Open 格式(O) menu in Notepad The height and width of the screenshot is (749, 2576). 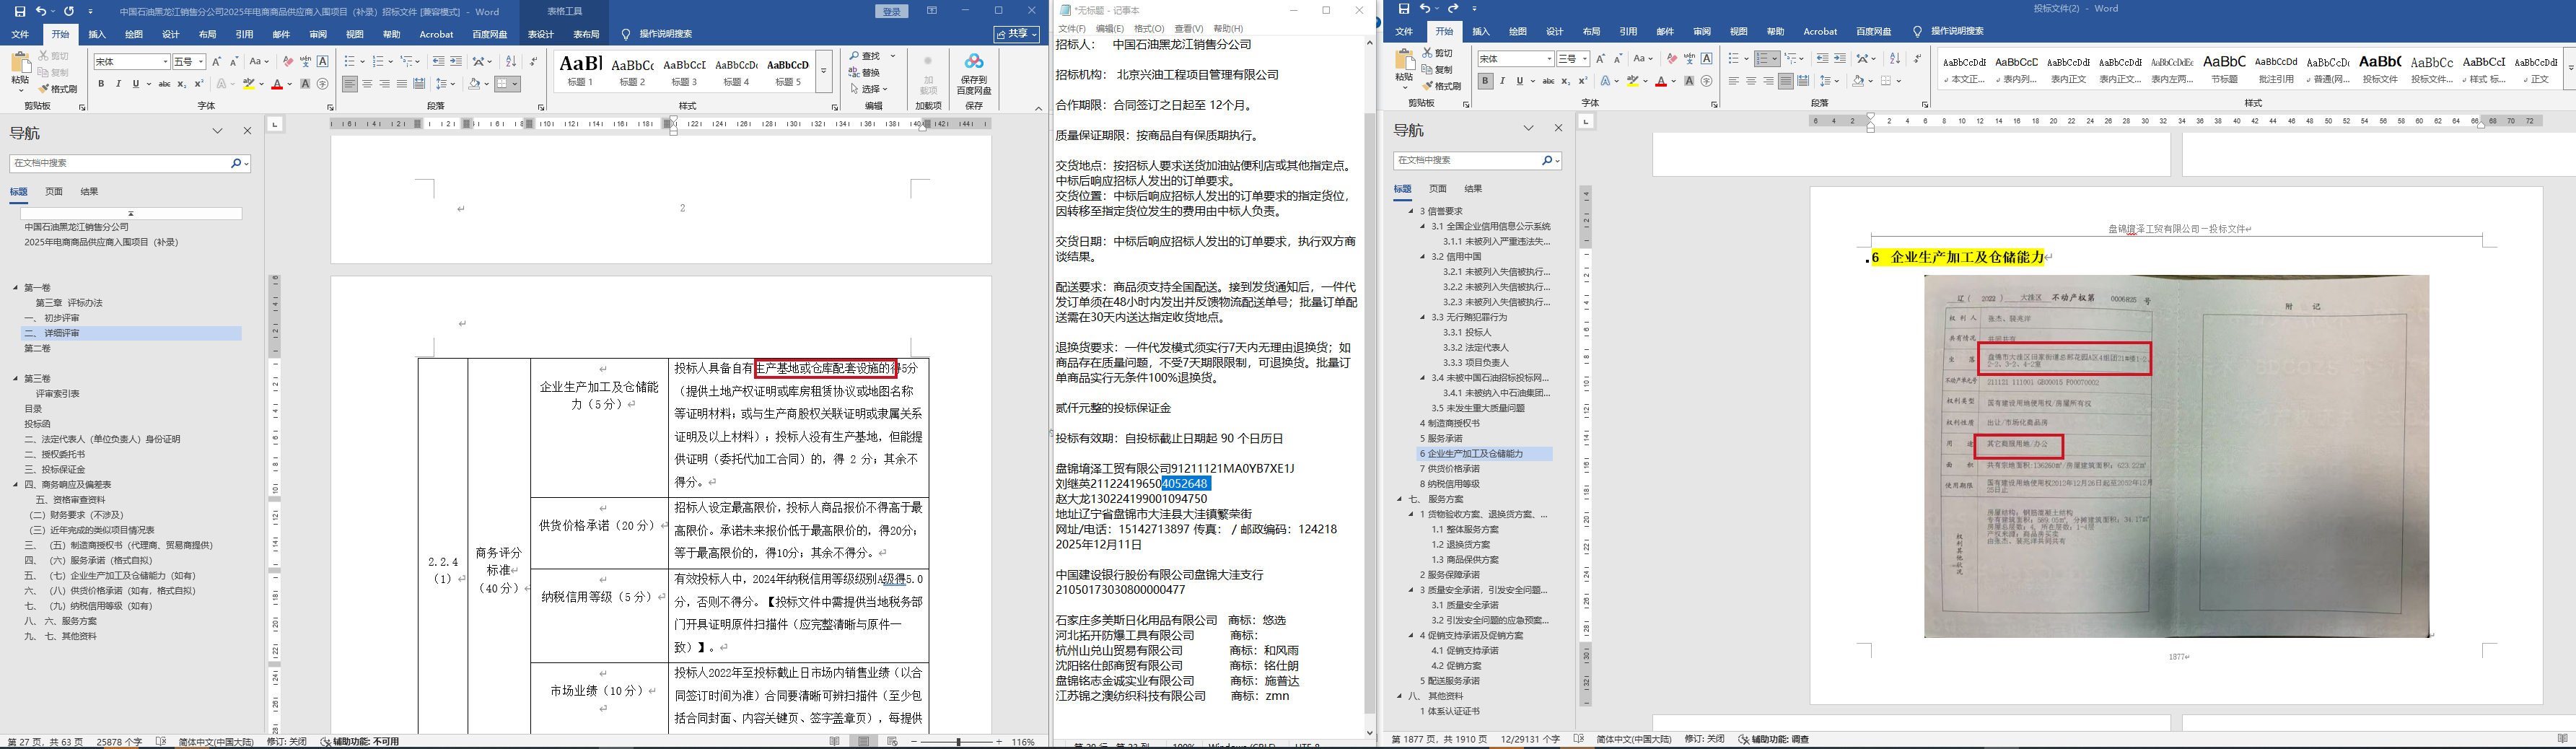coord(1149,29)
